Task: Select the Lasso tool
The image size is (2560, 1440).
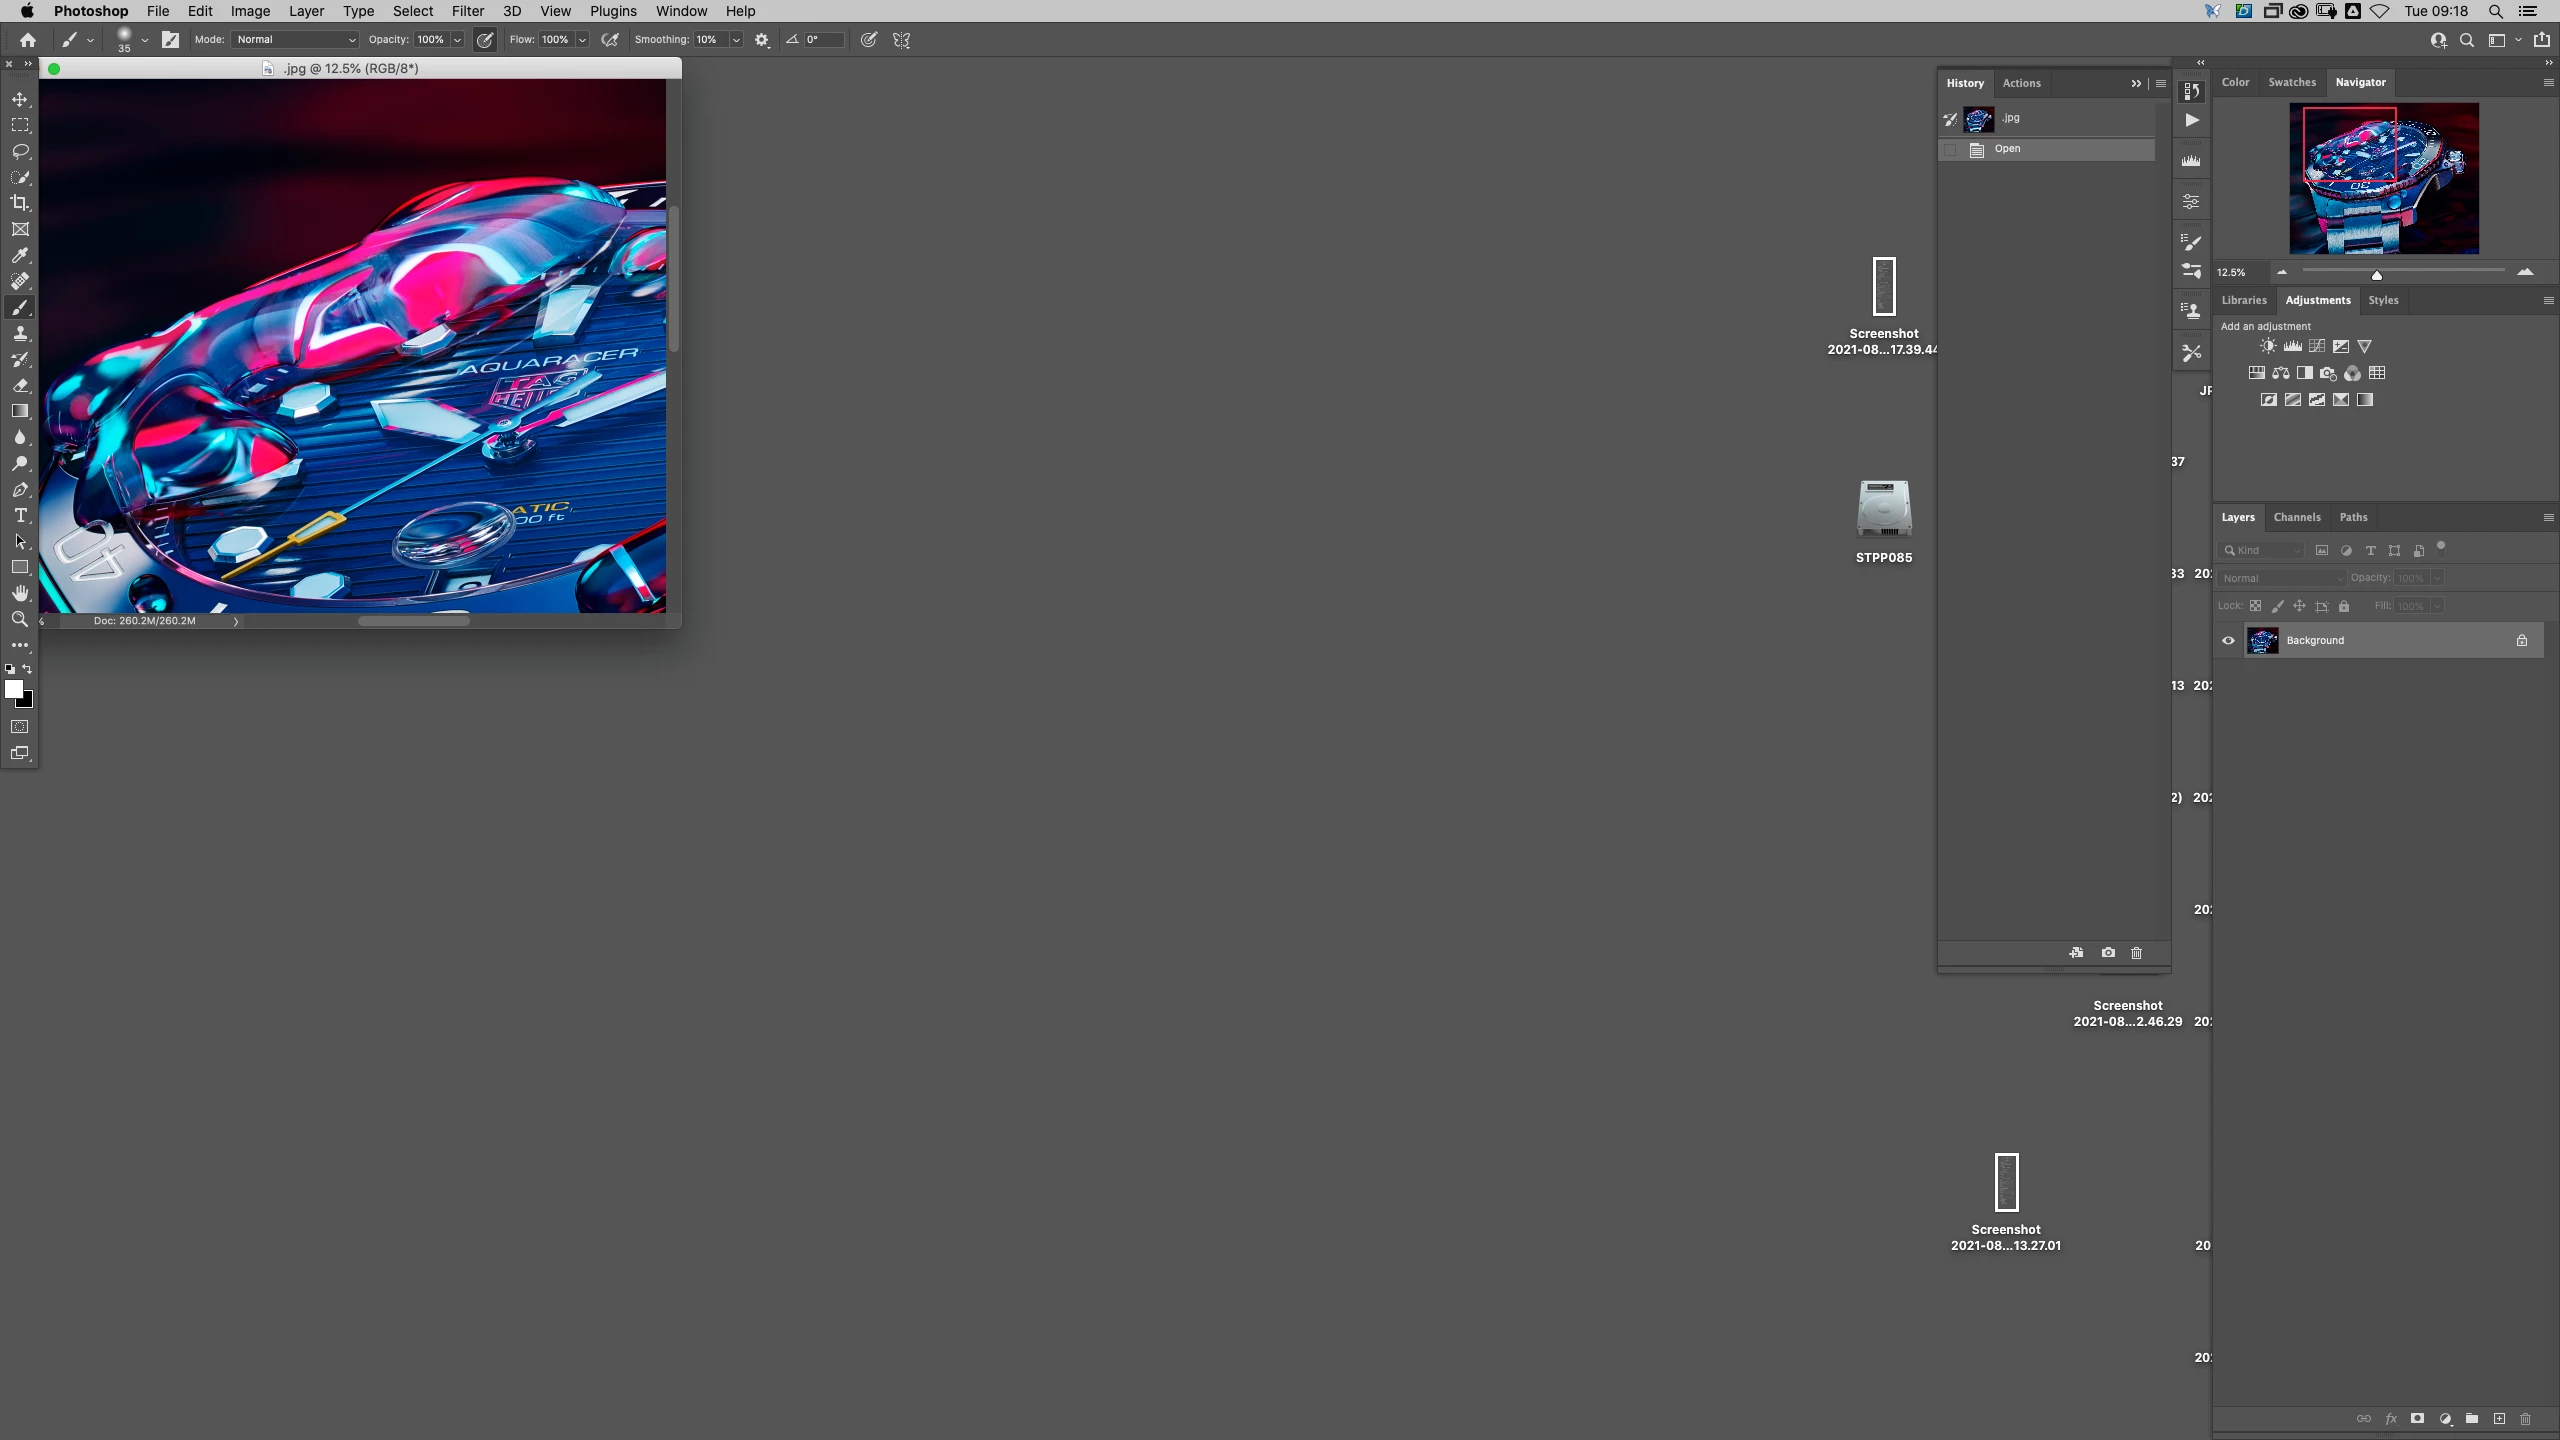Action: point(20,151)
